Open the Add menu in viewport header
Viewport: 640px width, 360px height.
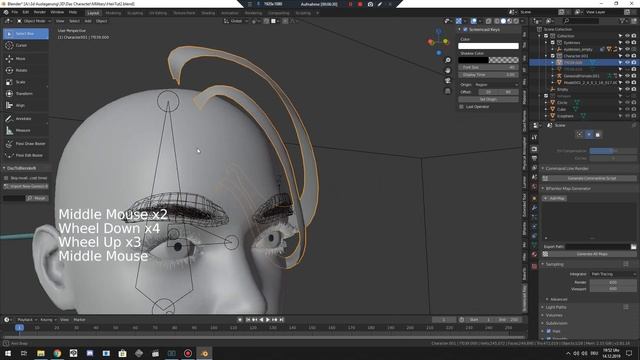88,21
